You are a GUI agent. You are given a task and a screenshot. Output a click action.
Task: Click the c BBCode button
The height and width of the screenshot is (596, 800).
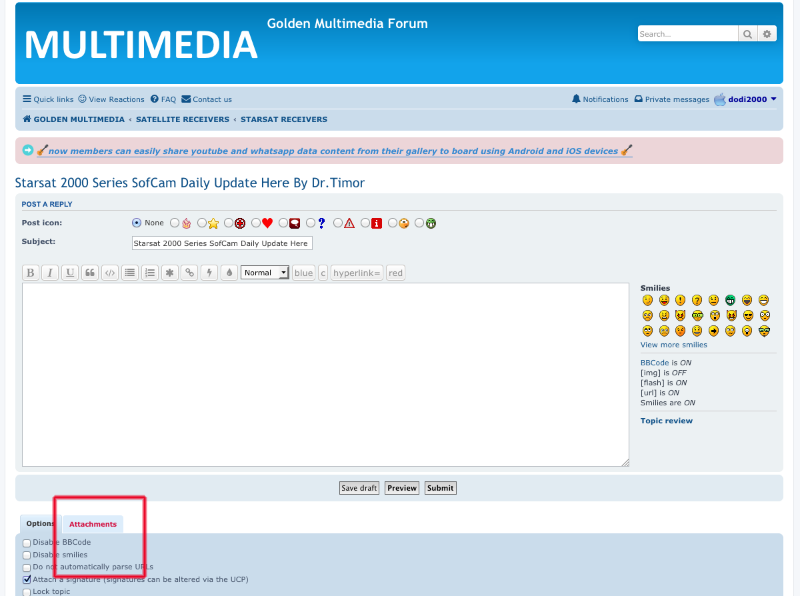click(323, 273)
